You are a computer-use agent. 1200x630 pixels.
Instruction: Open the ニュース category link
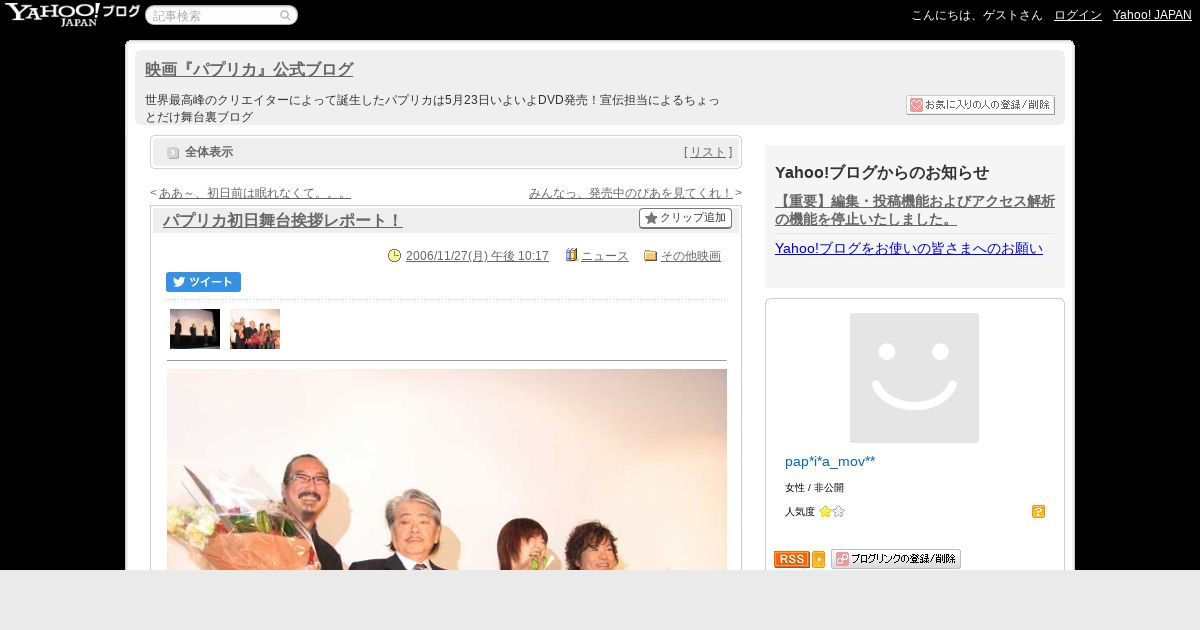pyautogui.click(x=605, y=256)
